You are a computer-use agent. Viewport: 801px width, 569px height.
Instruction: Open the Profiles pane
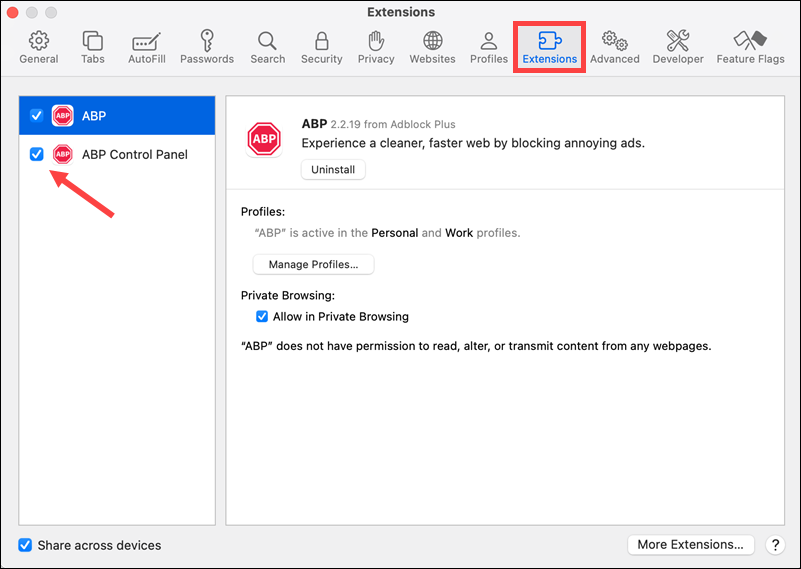click(489, 47)
